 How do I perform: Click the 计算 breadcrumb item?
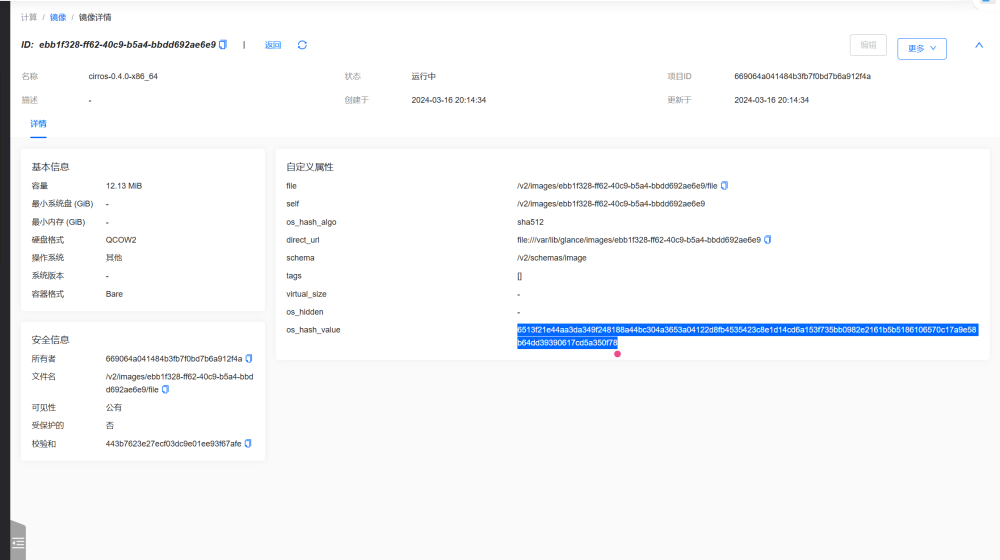pyautogui.click(x=30, y=17)
